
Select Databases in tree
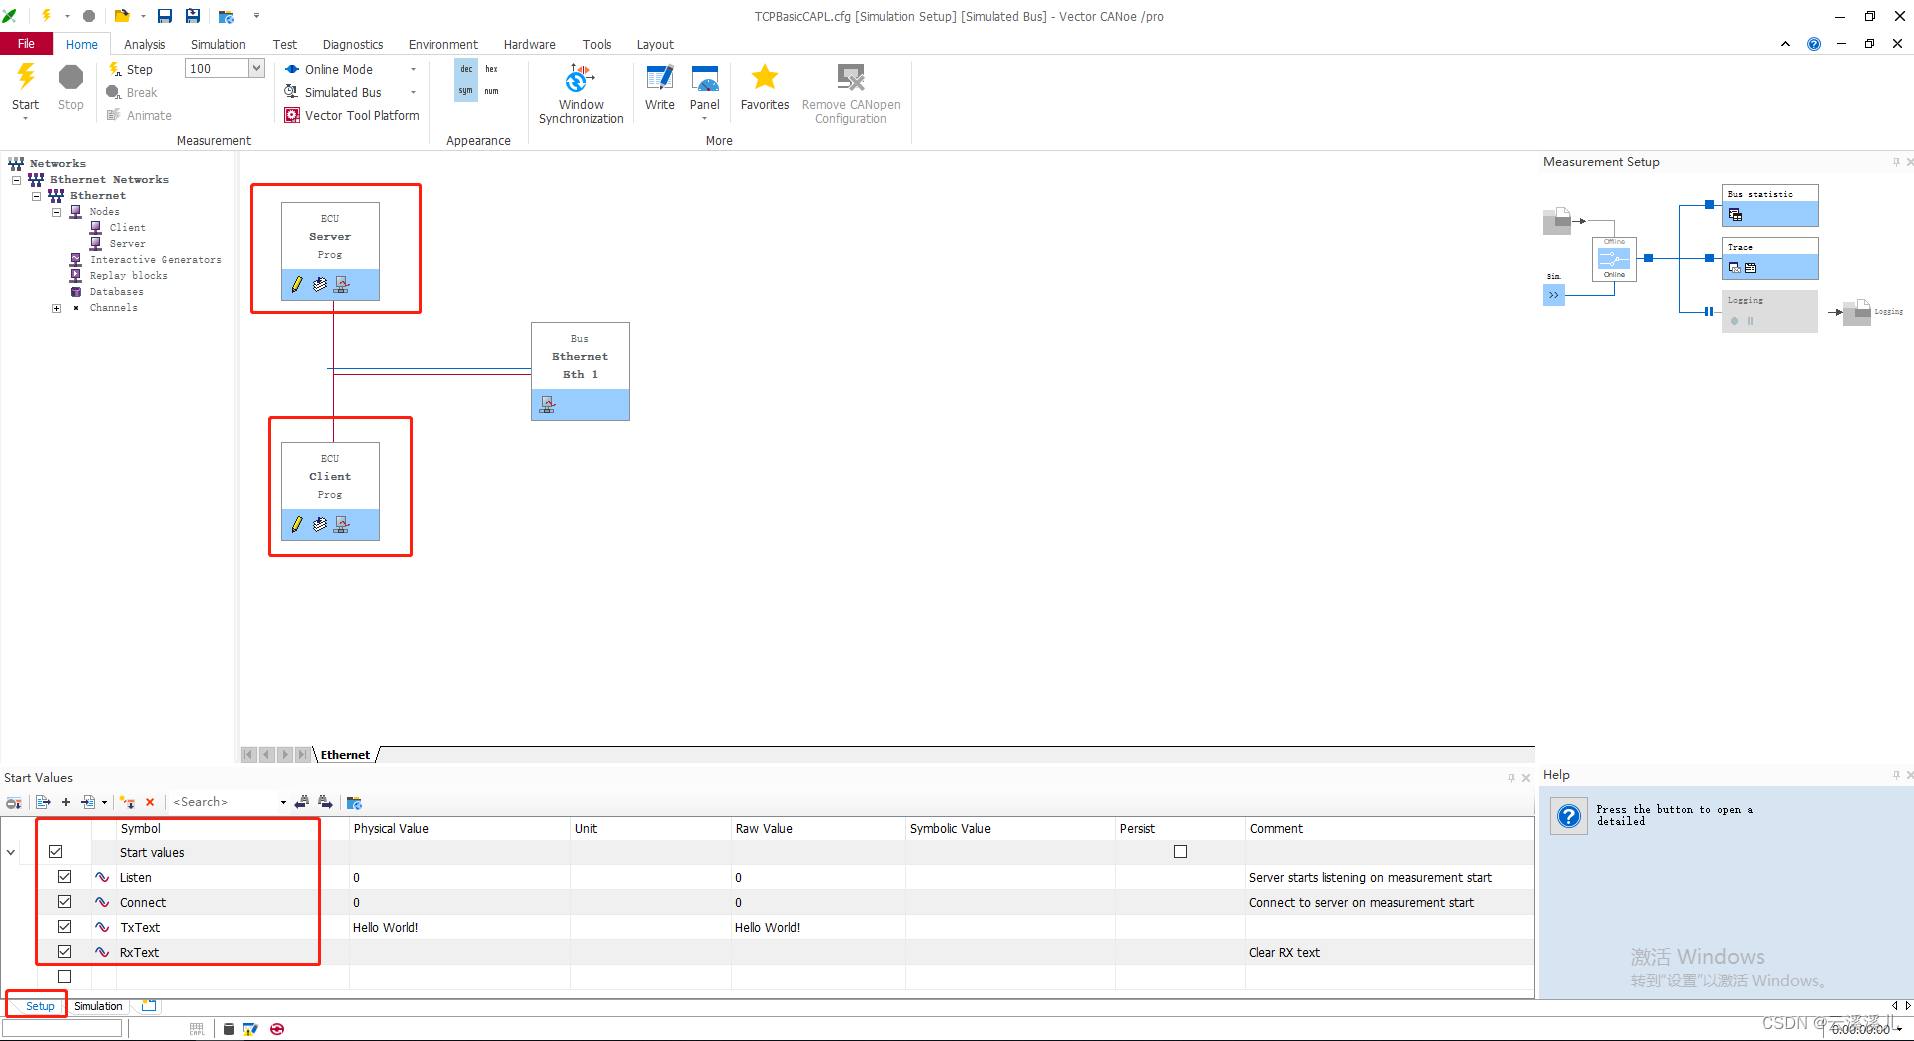pyautogui.click(x=116, y=292)
